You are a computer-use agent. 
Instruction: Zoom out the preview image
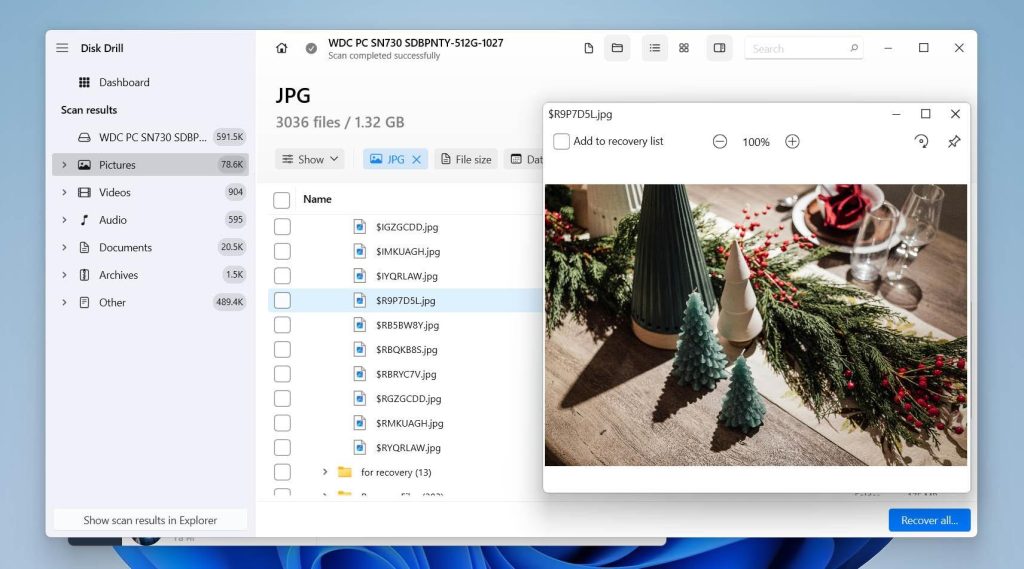coord(720,142)
